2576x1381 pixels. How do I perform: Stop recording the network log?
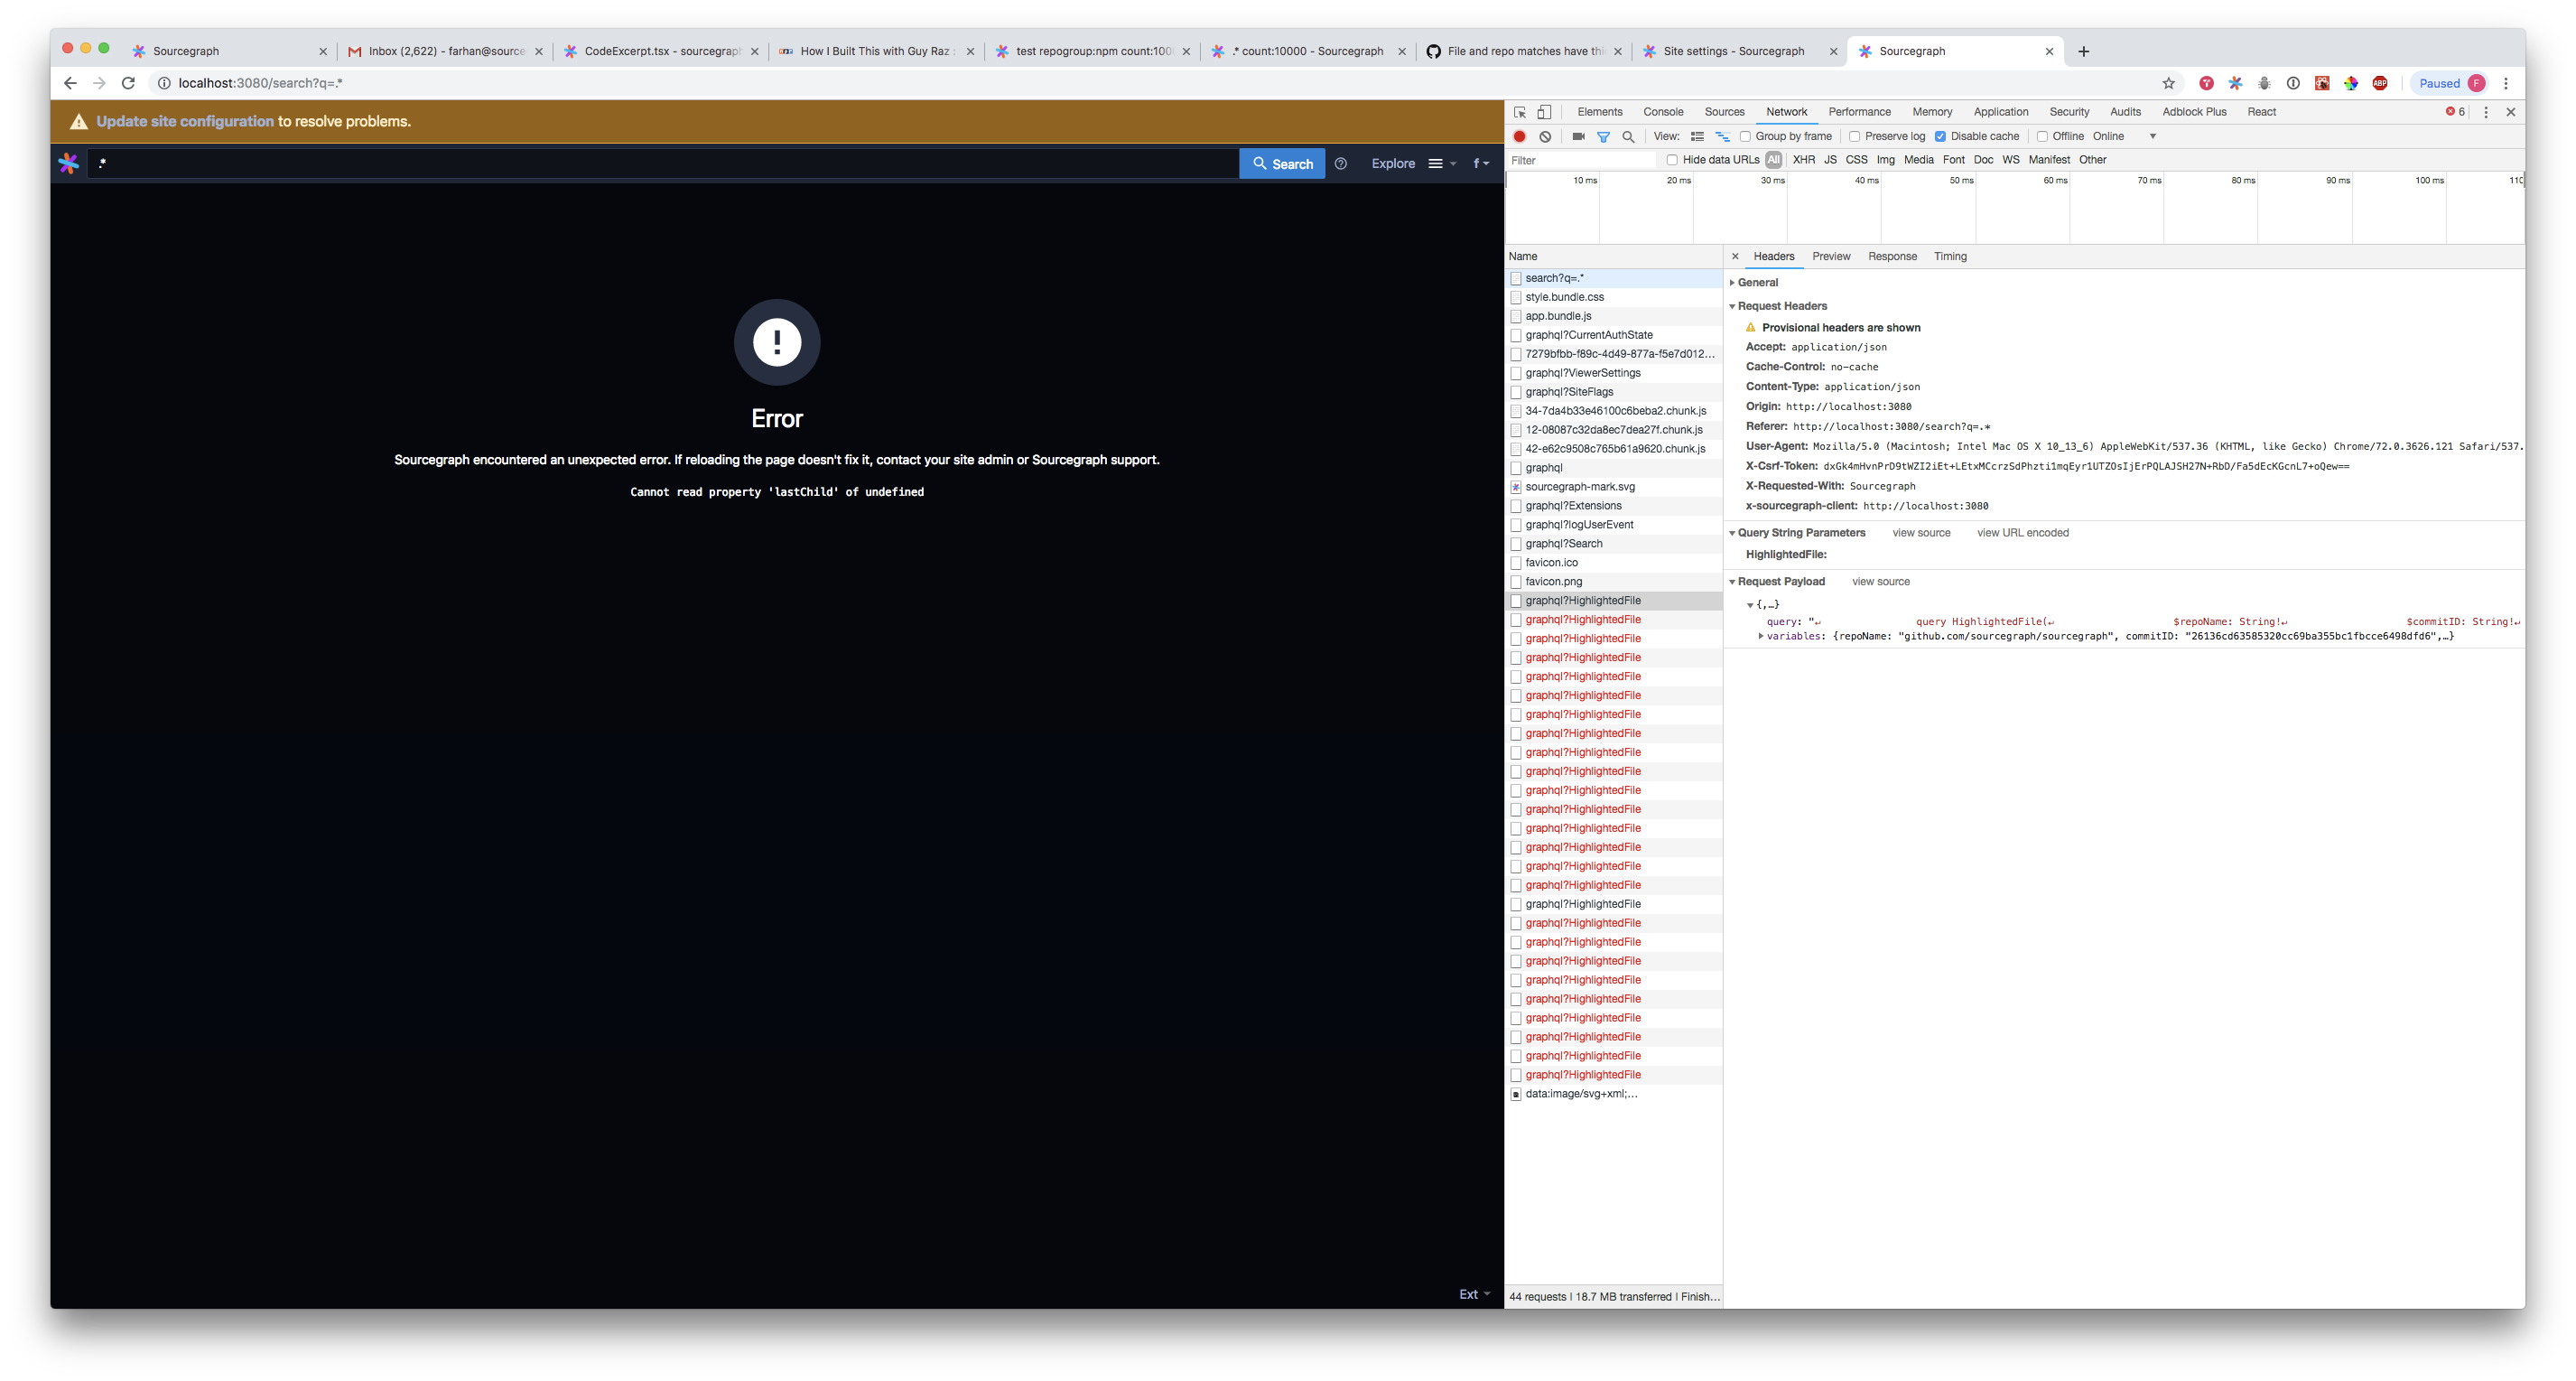[x=1519, y=136]
